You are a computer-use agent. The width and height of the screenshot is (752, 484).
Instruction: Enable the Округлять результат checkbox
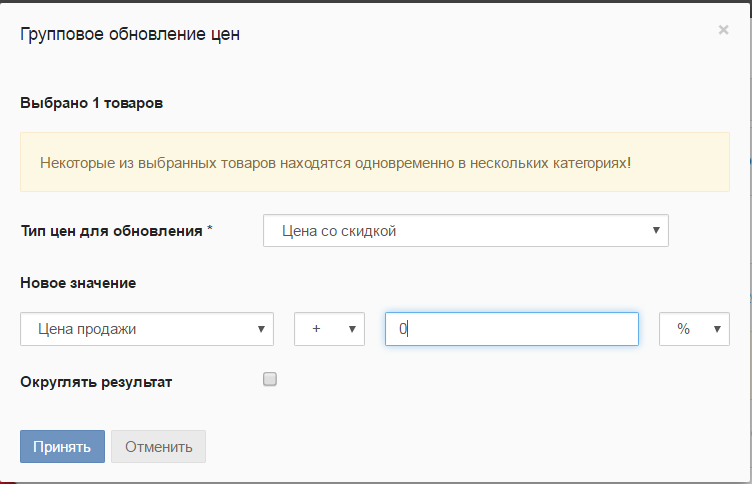pos(270,379)
